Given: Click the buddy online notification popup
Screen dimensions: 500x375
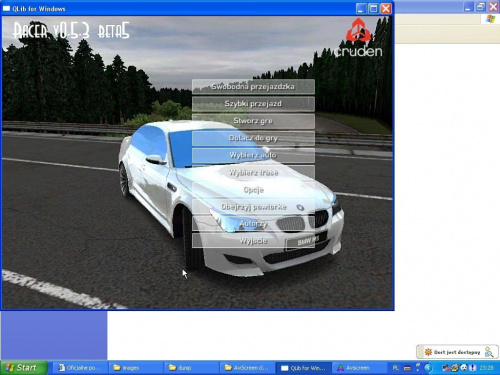Looking at the screenshot, I should tap(457, 352).
